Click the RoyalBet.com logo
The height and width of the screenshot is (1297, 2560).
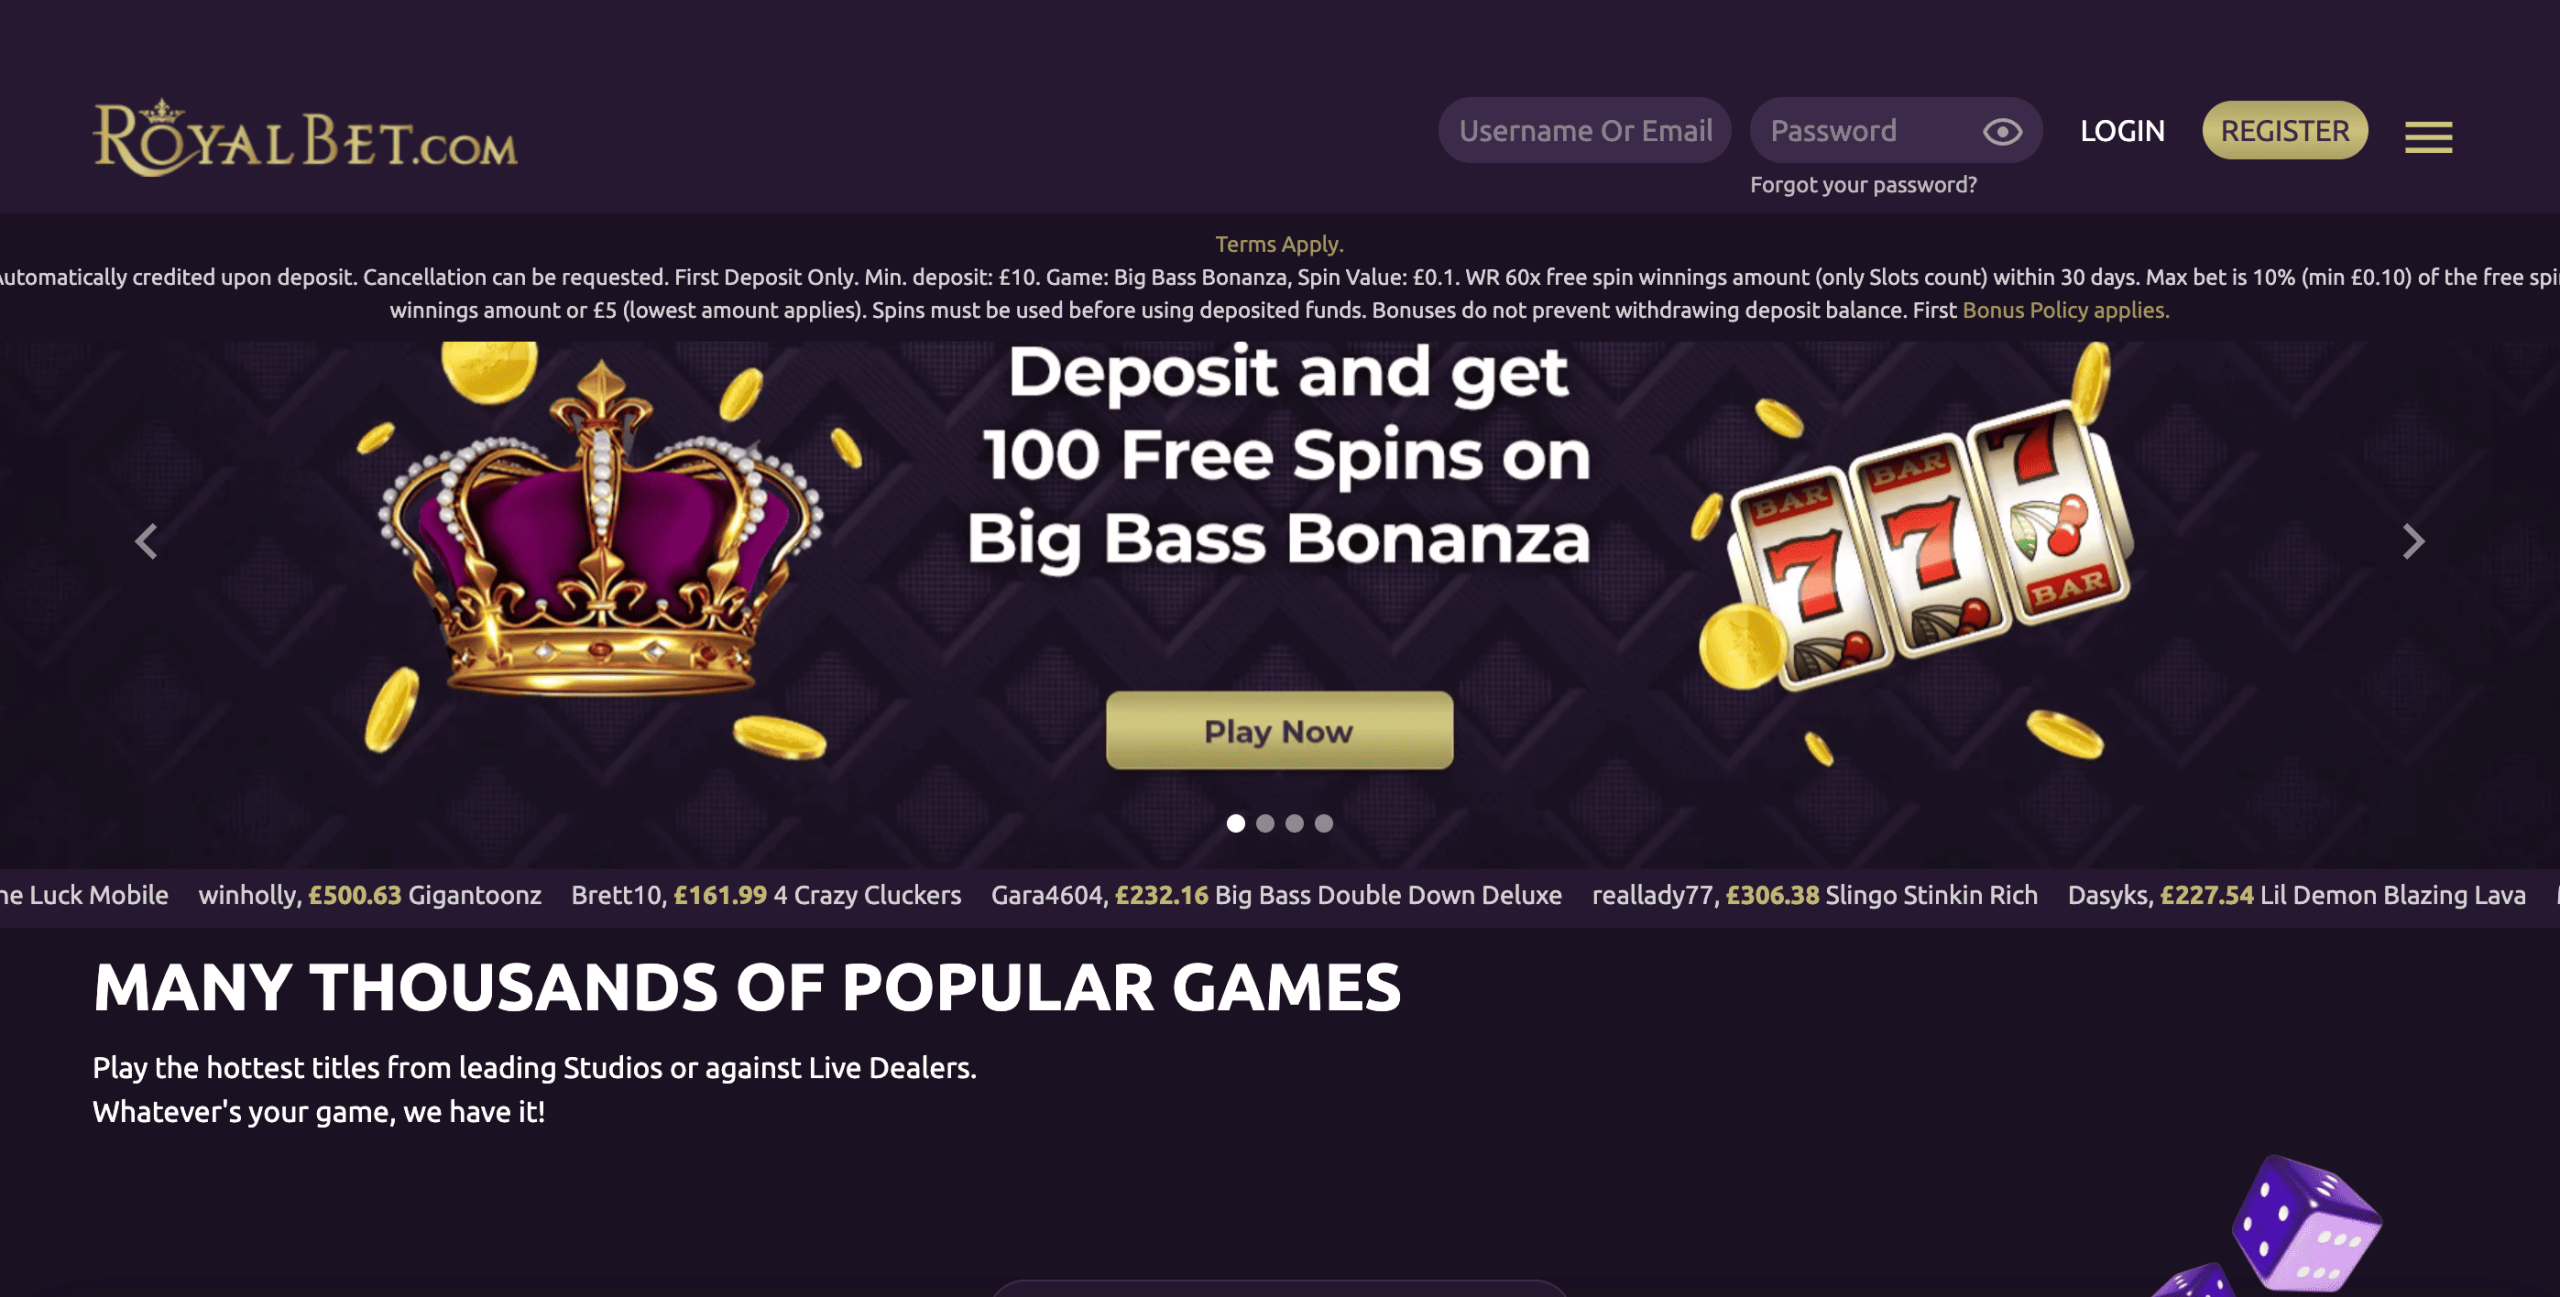click(x=305, y=138)
